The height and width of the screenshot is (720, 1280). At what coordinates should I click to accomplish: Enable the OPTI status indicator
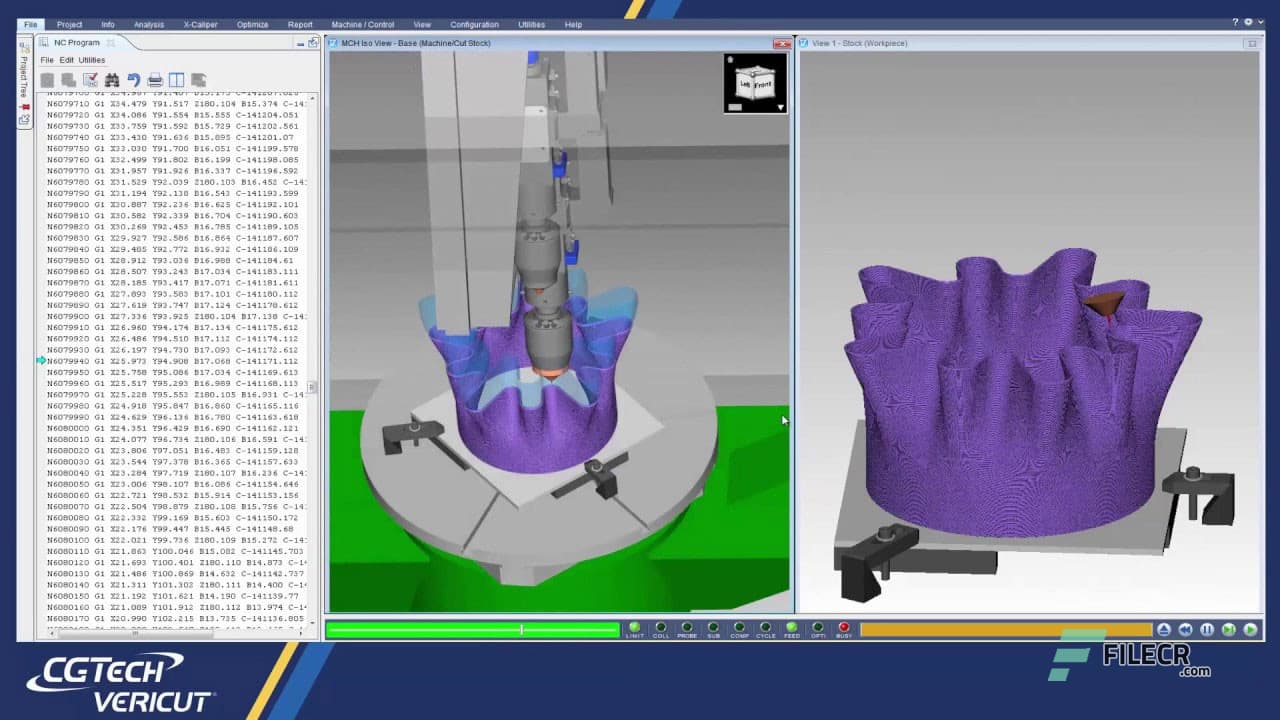[x=818, y=627]
